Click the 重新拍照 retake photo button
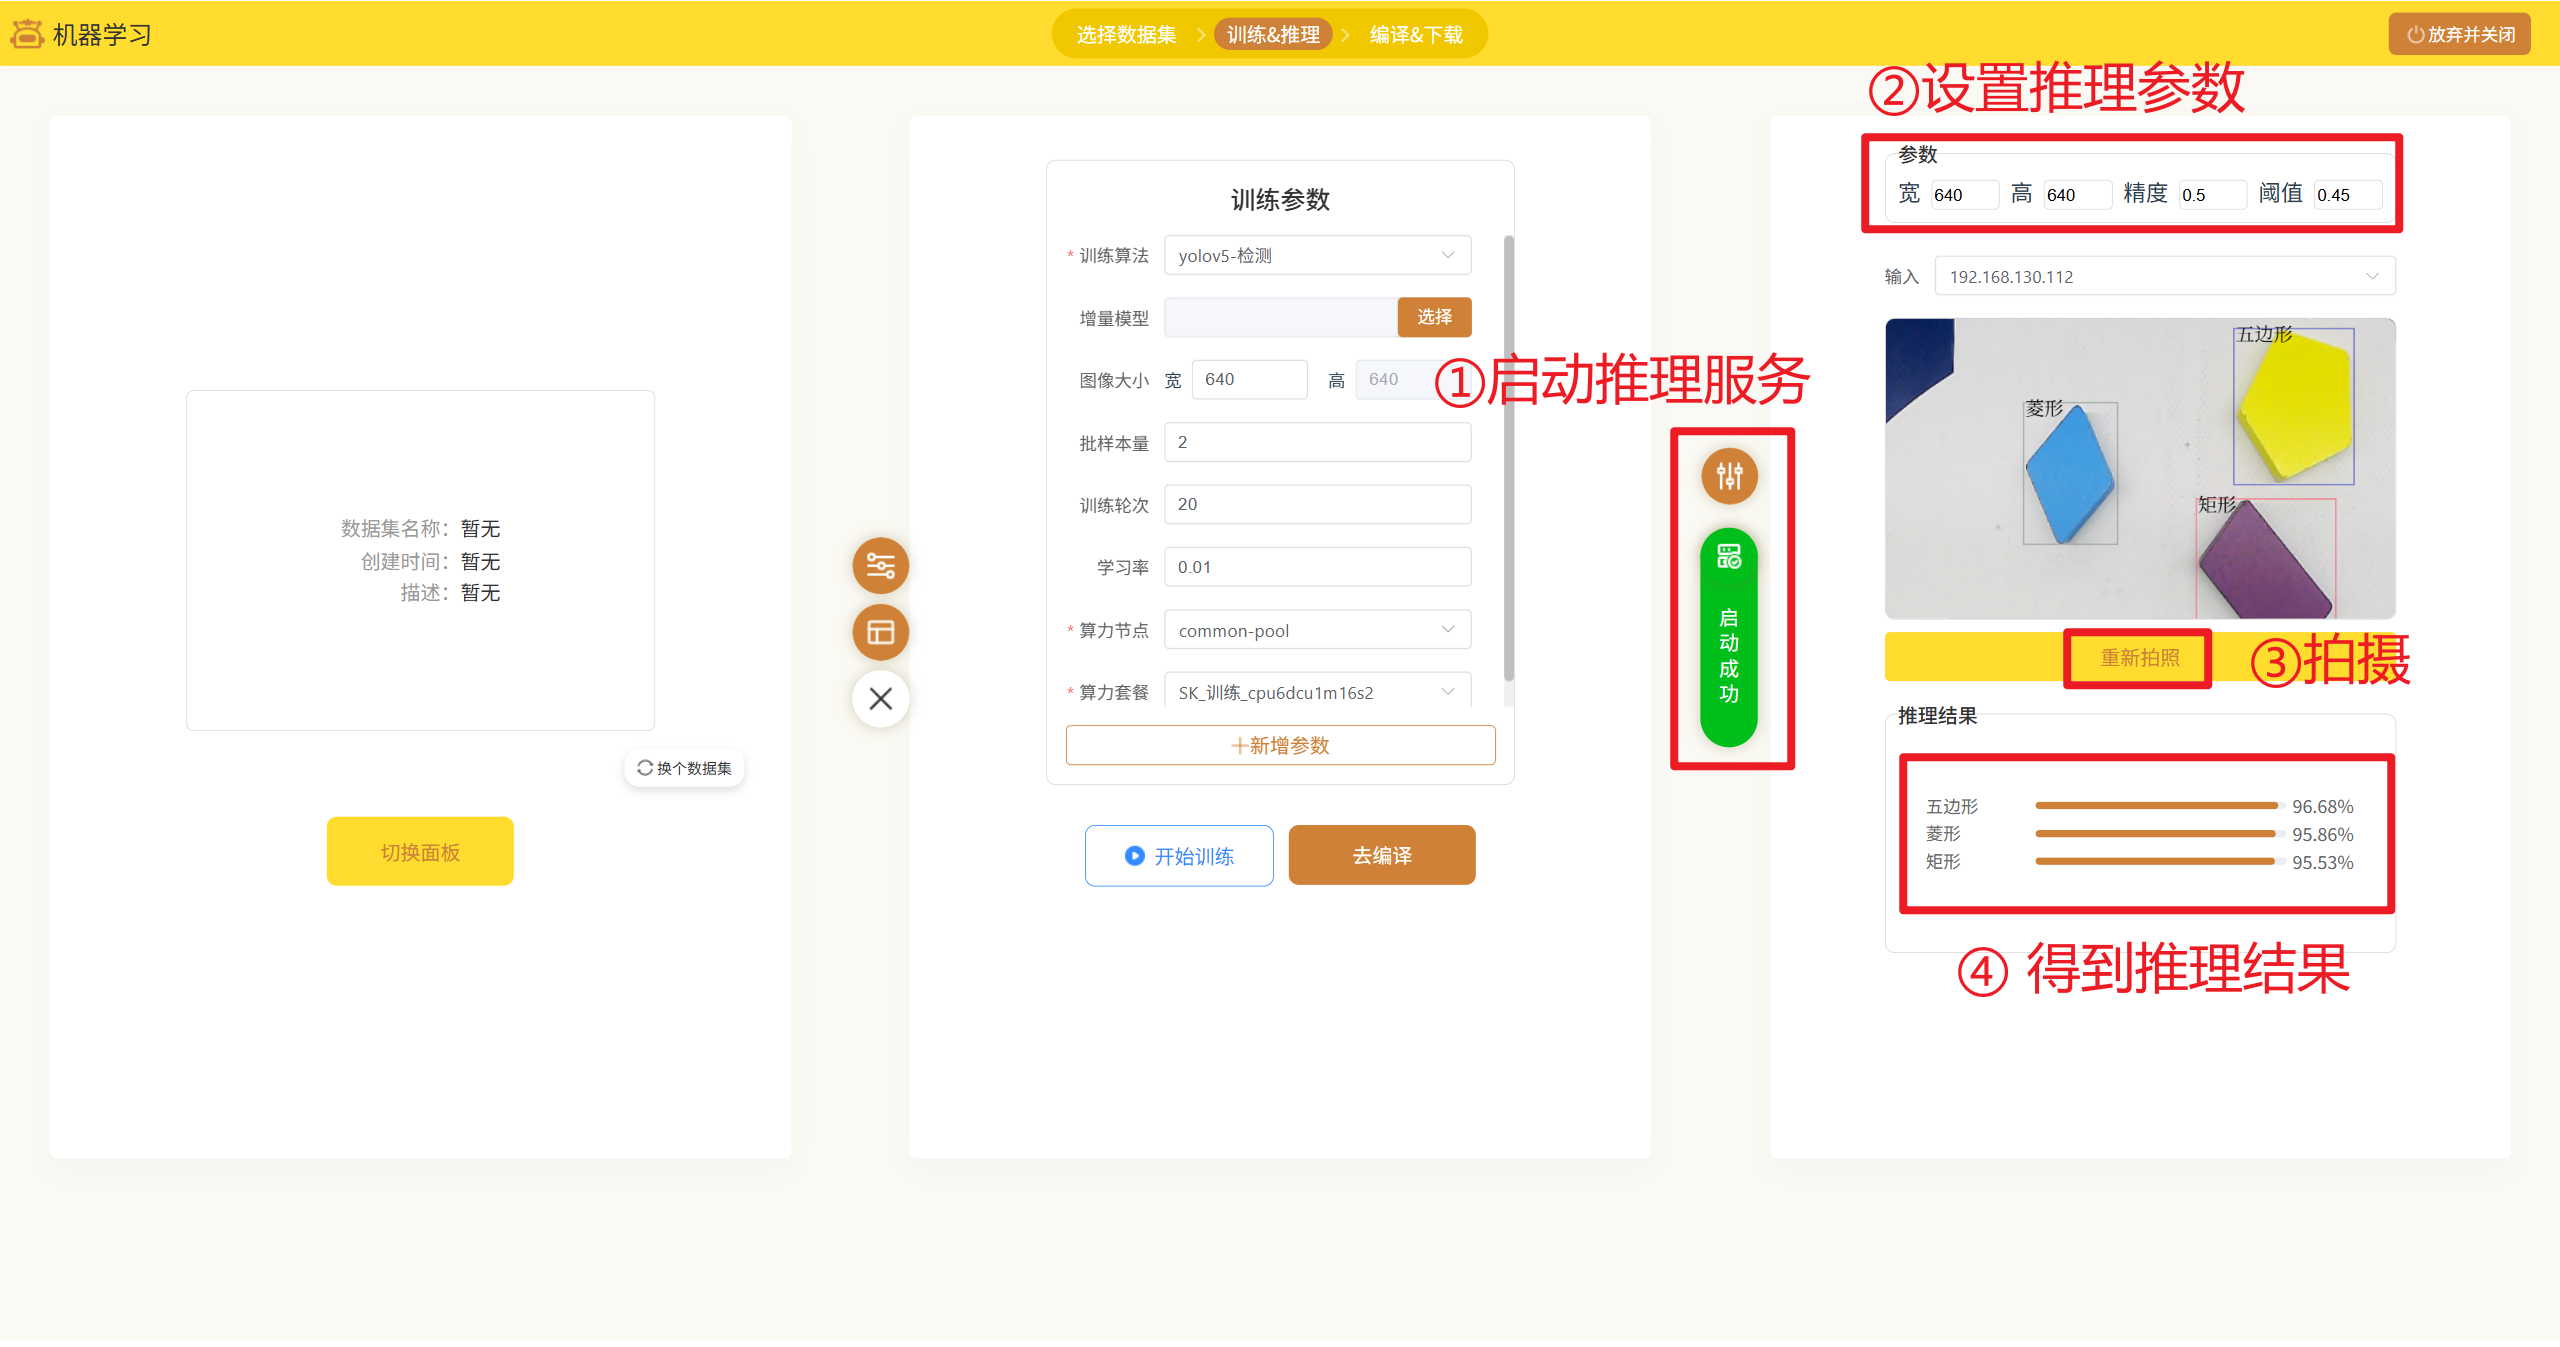Image resolution: width=2560 pixels, height=1347 pixels. click(2139, 658)
